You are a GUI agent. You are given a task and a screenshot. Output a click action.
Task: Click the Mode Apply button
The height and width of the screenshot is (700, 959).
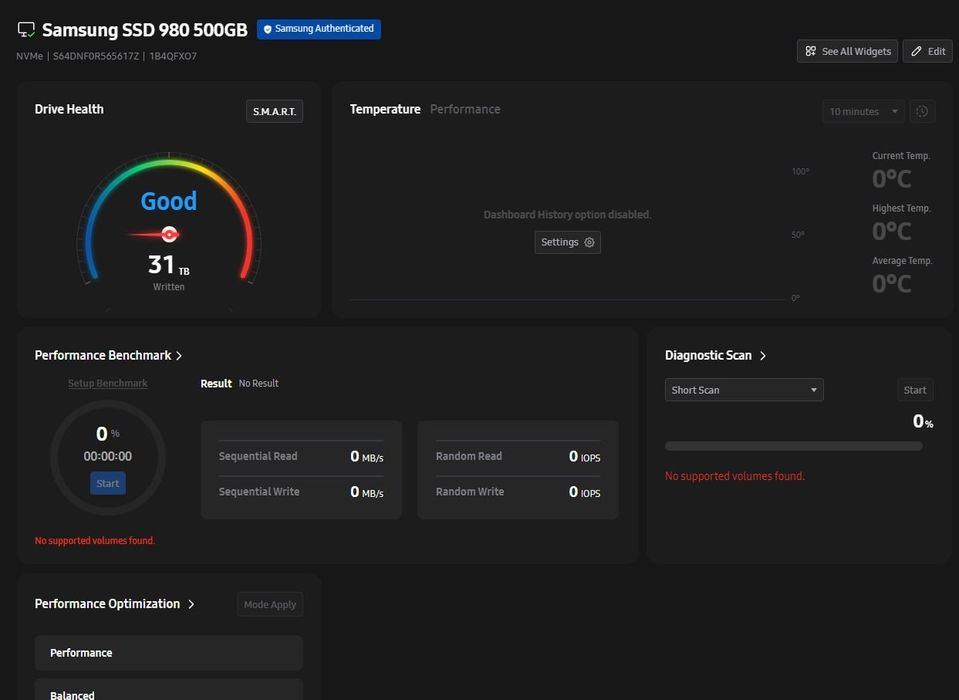coord(270,605)
